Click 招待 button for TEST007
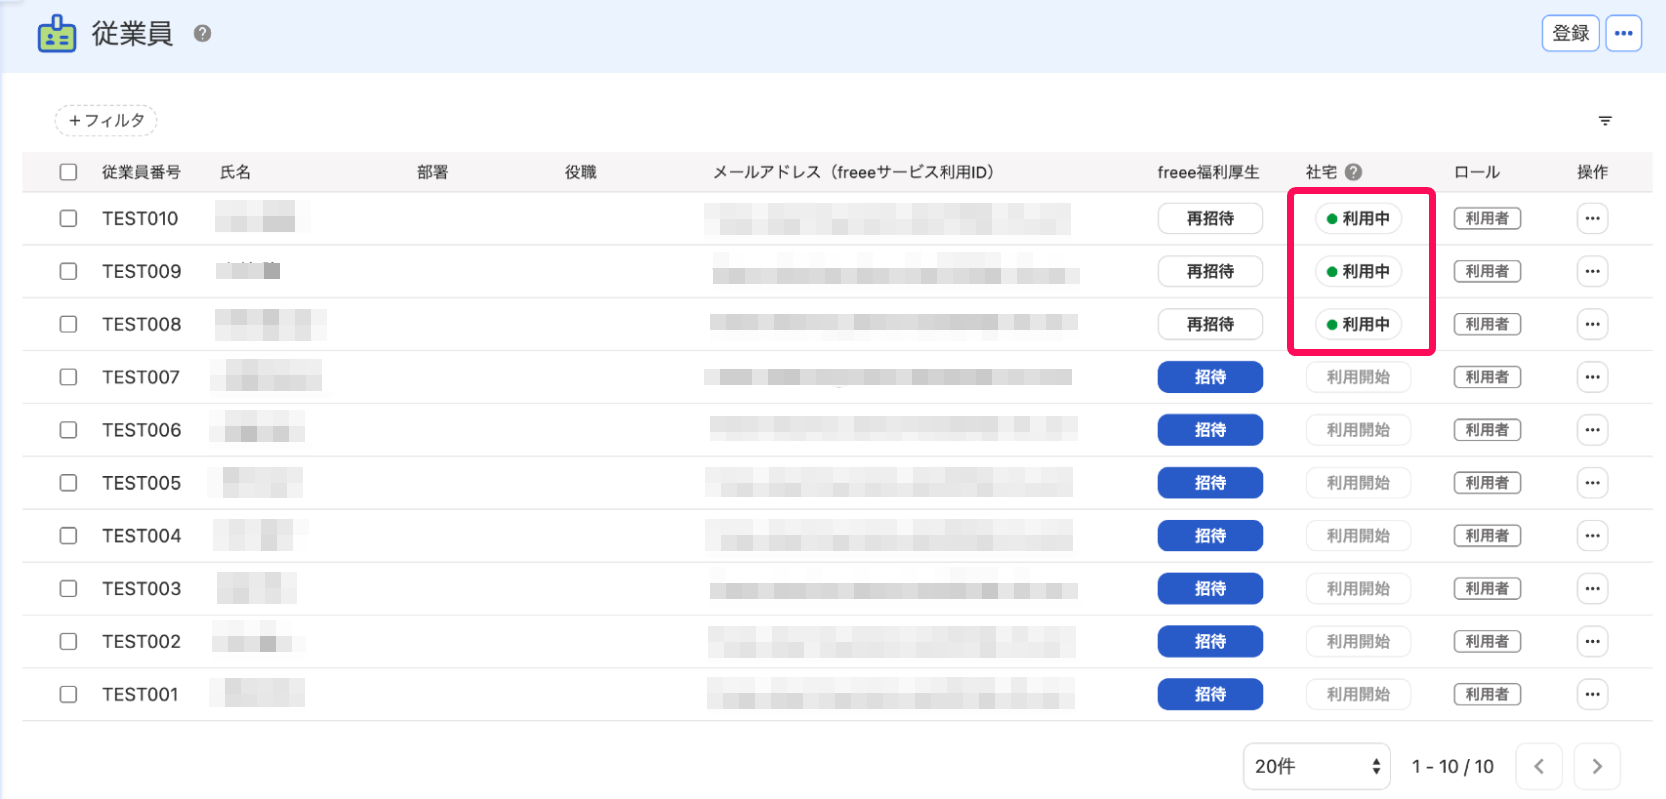The image size is (1666, 799). 1210,377
